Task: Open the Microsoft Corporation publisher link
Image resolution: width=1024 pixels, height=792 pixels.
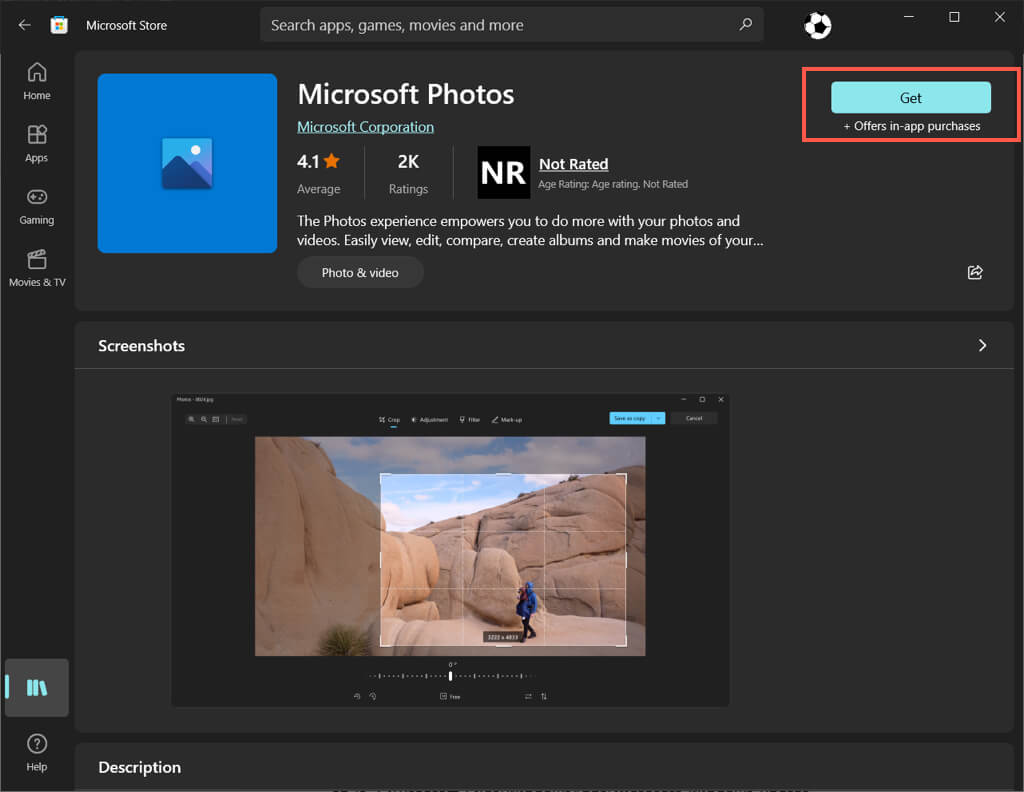Action: (x=365, y=127)
